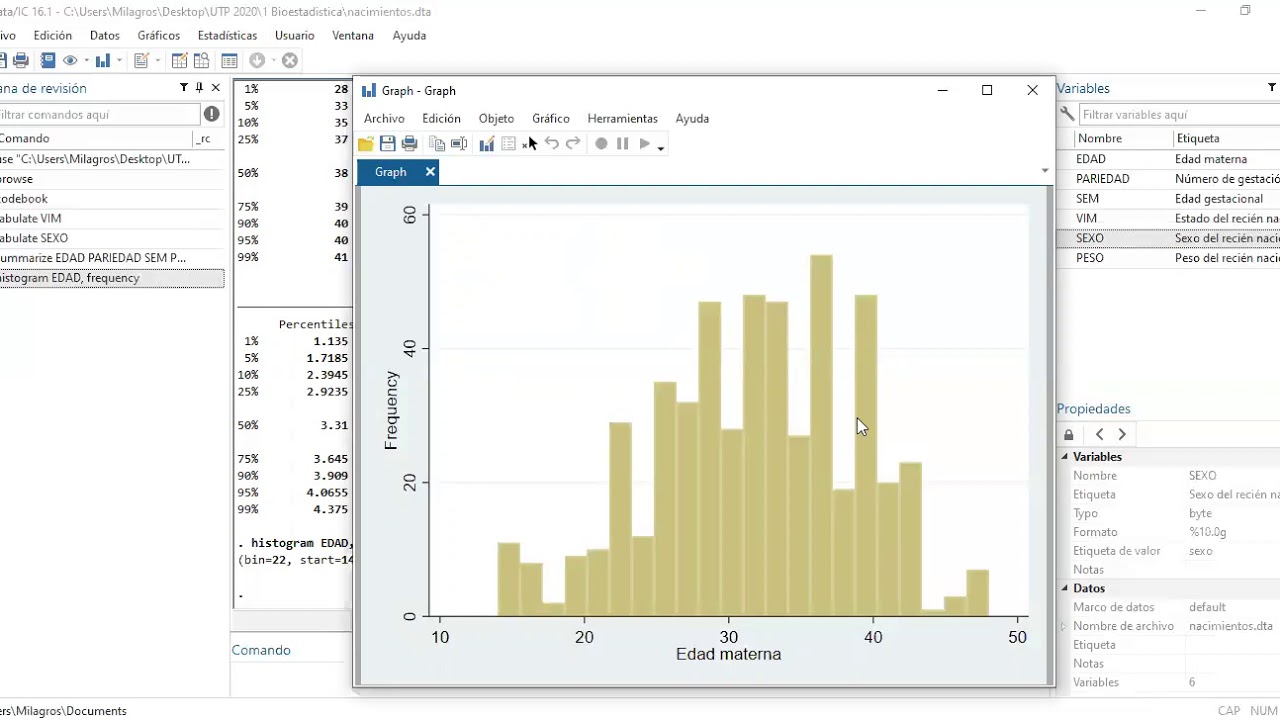
Task: Click the Copy icon in Graph window toolbar
Action: 437,144
